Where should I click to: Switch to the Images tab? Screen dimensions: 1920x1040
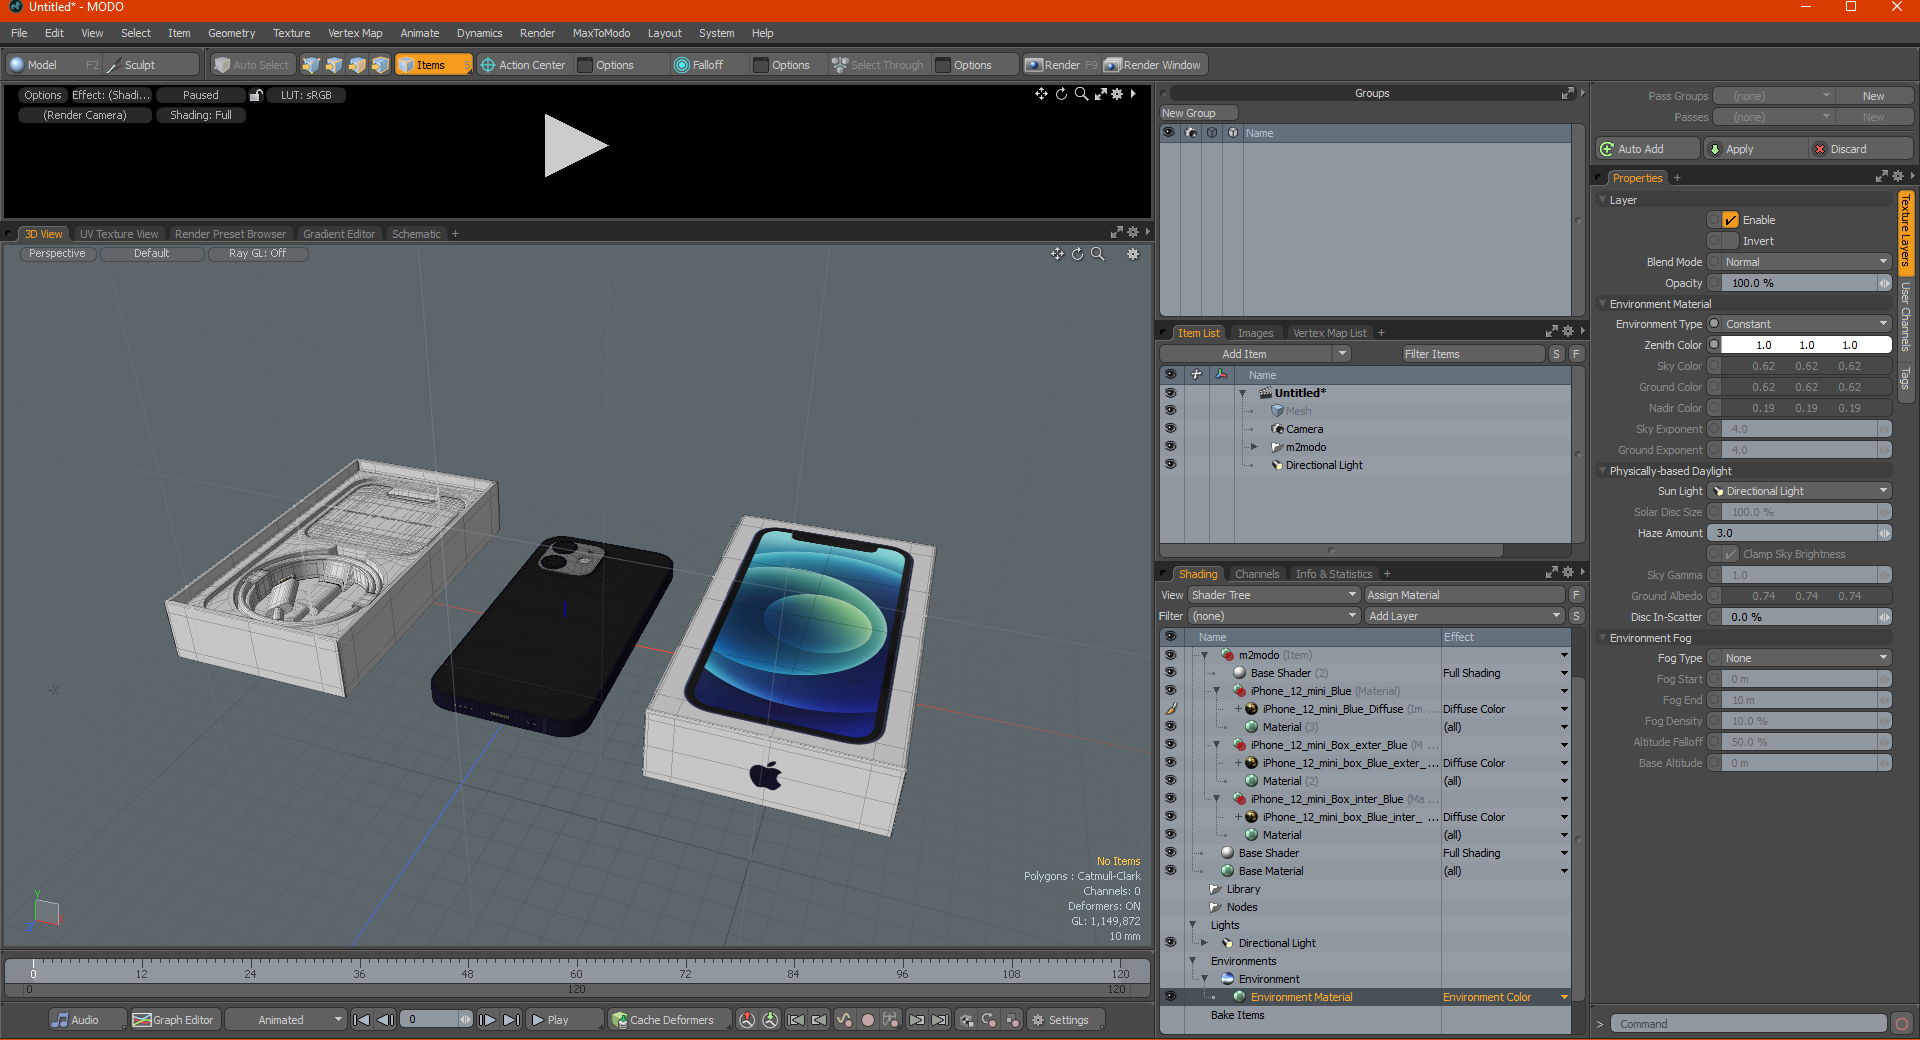[x=1255, y=333]
